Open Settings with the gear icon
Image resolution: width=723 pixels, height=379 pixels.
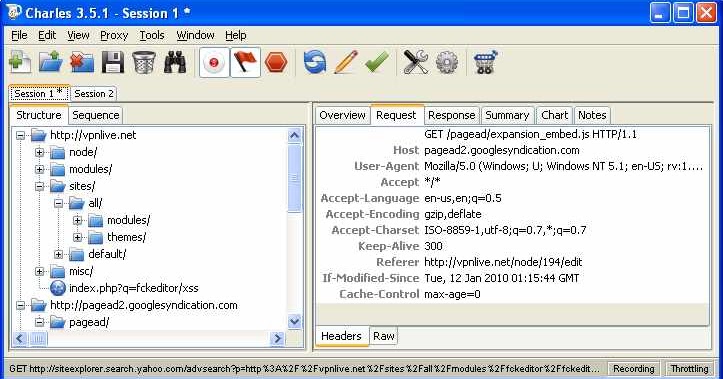pos(446,62)
